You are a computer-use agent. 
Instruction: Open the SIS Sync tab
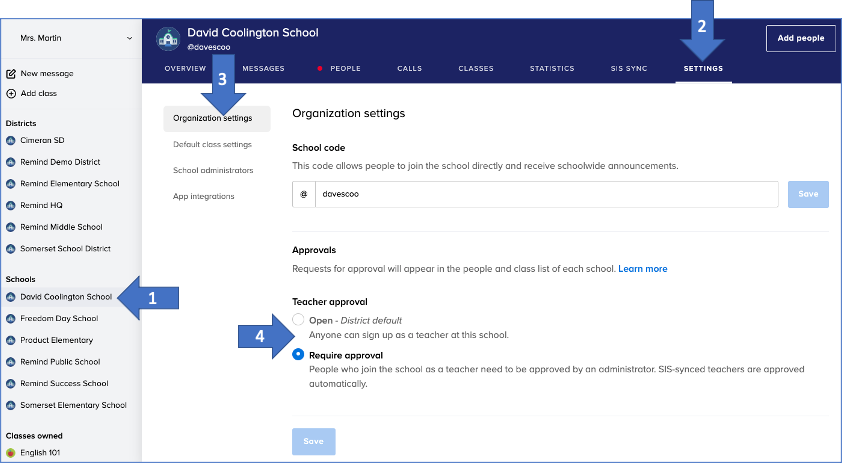(x=629, y=69)
